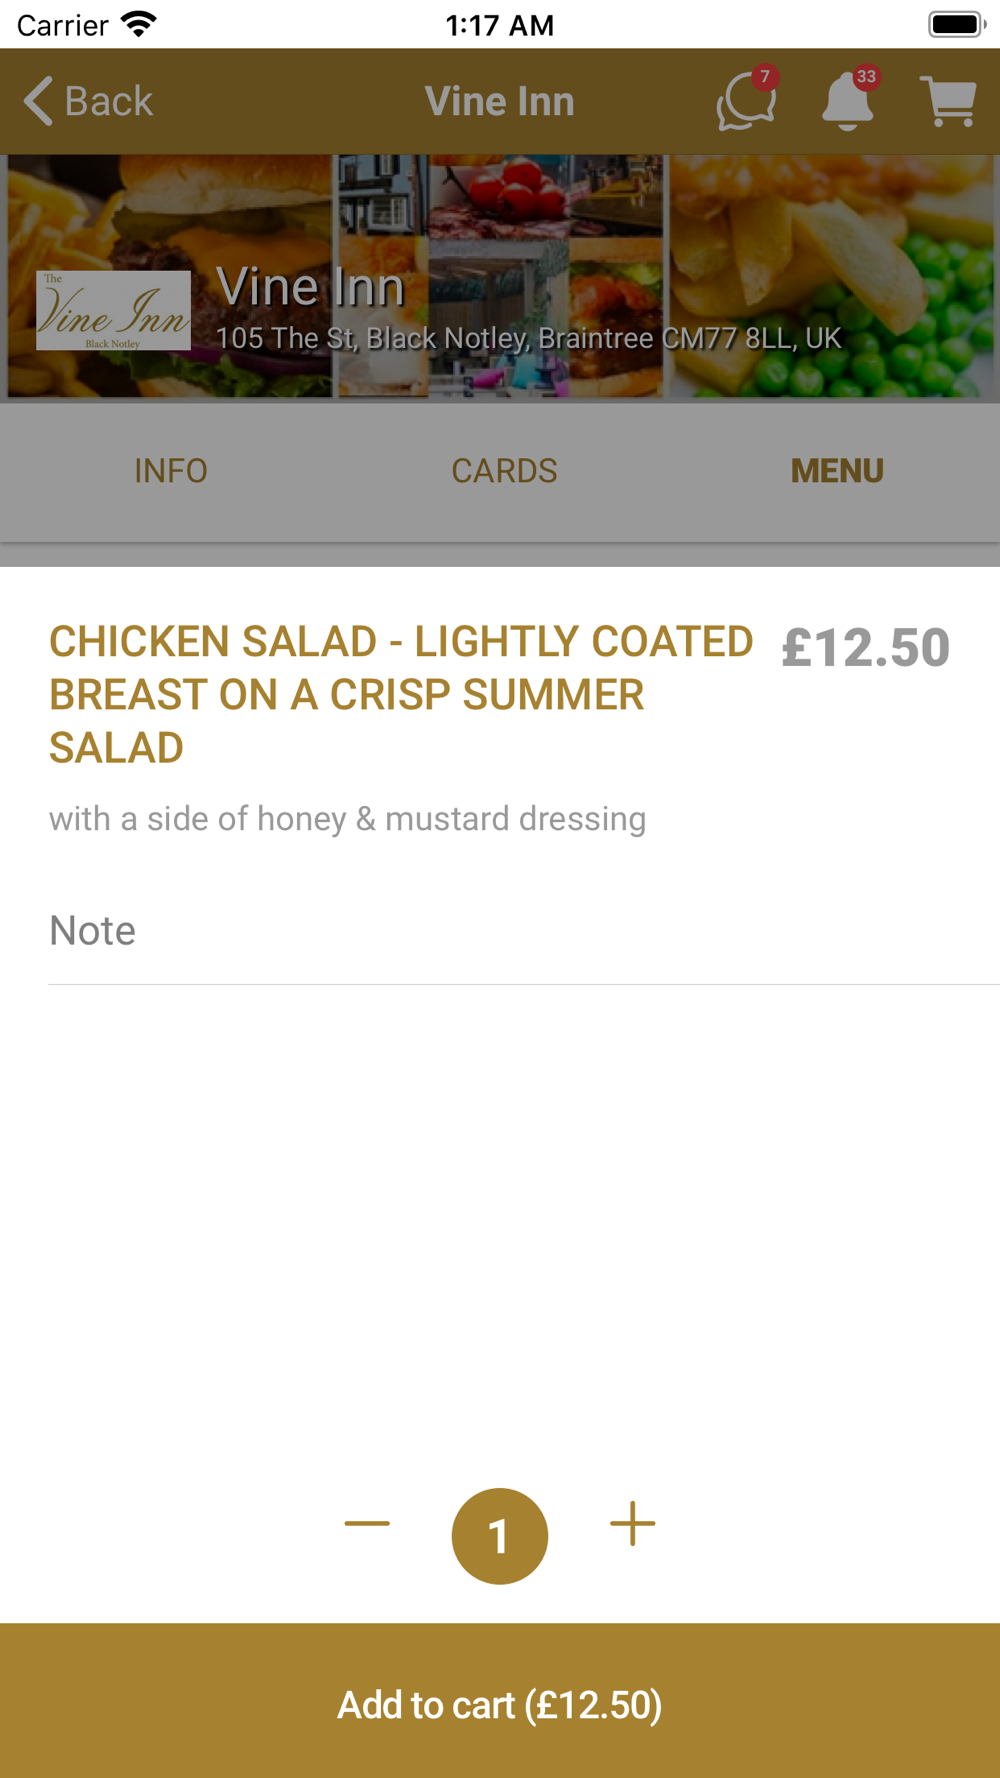Tap the Vine Inn address text
This screenshot has height=1778, width=1000.
(528, 339)
